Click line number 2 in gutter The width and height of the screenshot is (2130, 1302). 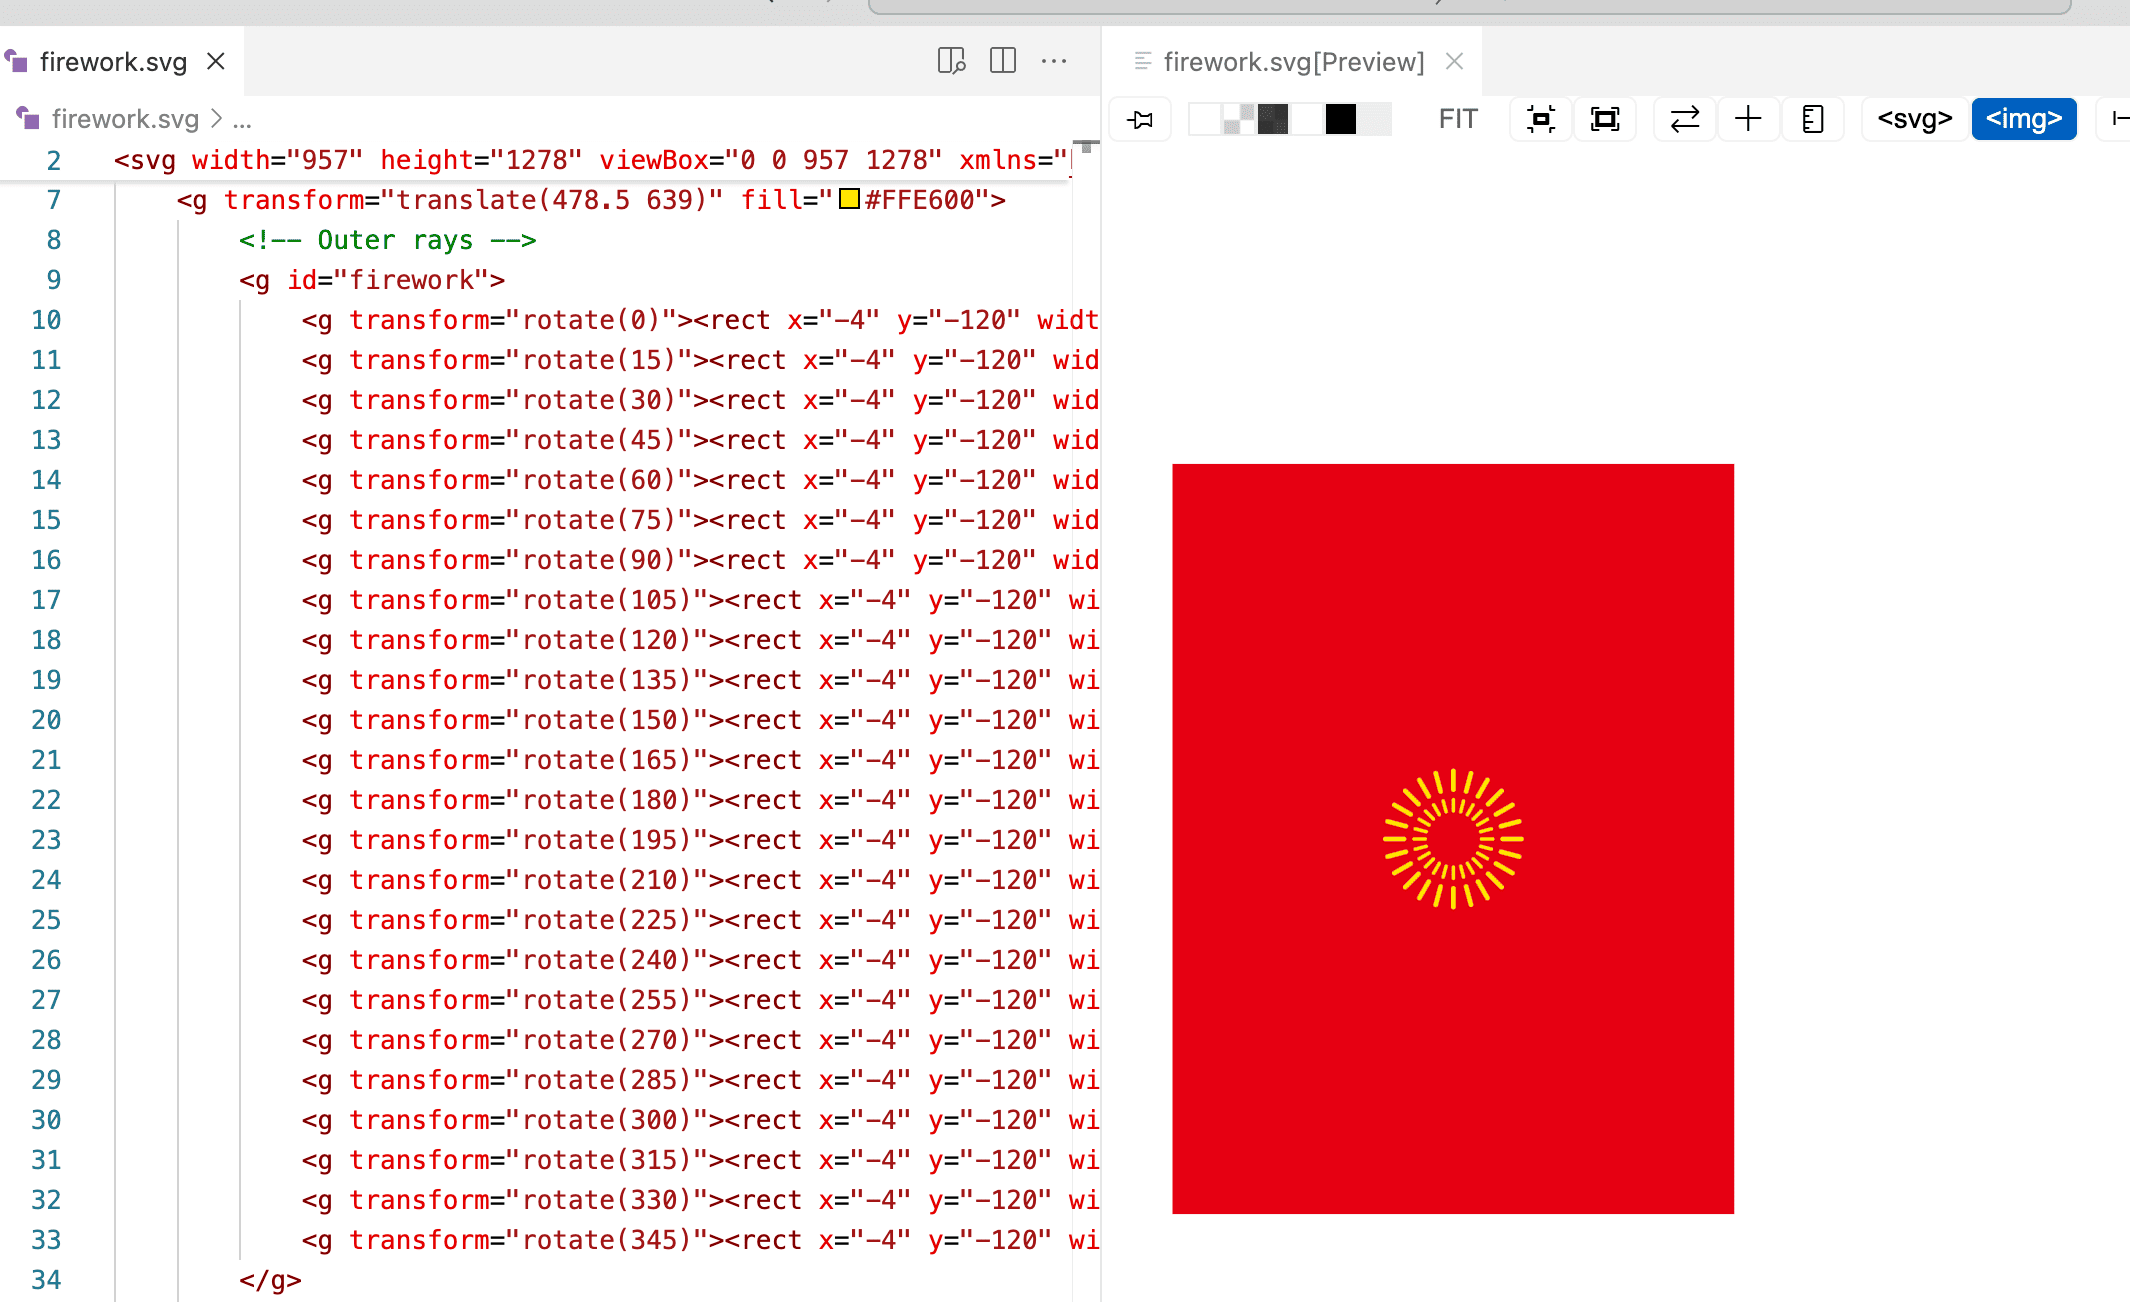(54, 160)
